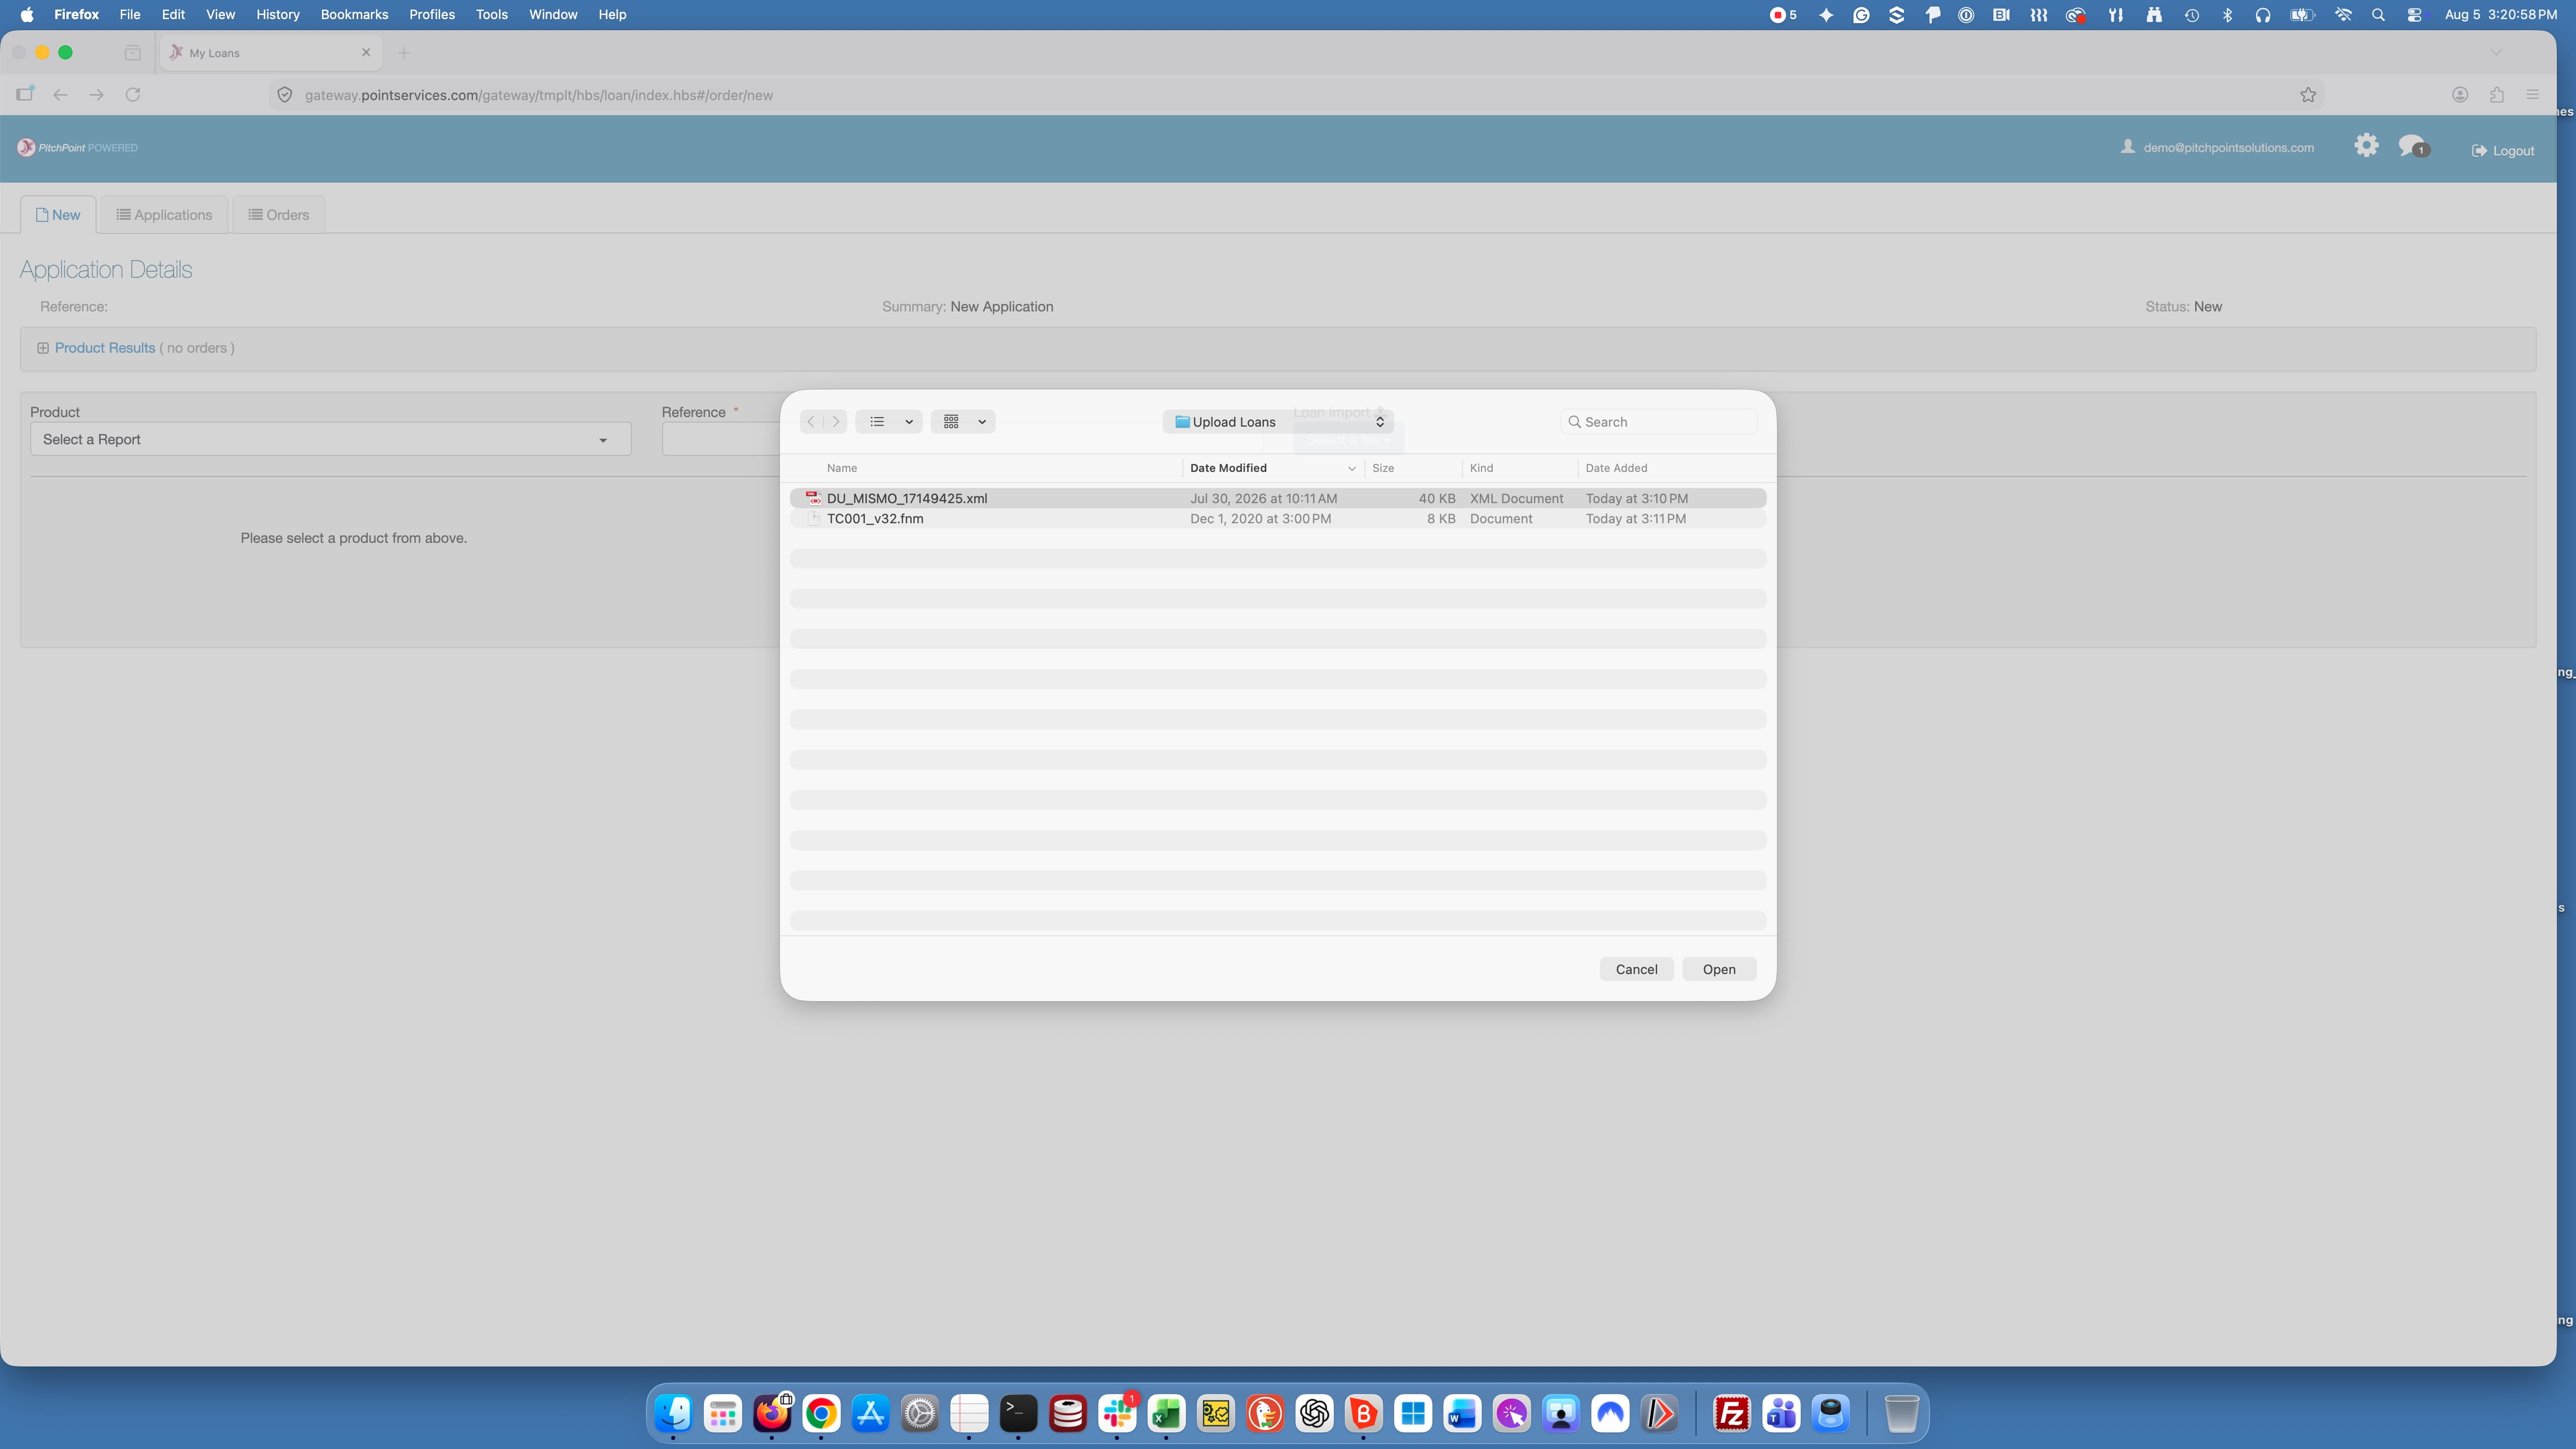Screen dimensions: 2576x1449
Task: Click the Open button in file dialog
Action: pyautogui.click(x=1719, y=969)
